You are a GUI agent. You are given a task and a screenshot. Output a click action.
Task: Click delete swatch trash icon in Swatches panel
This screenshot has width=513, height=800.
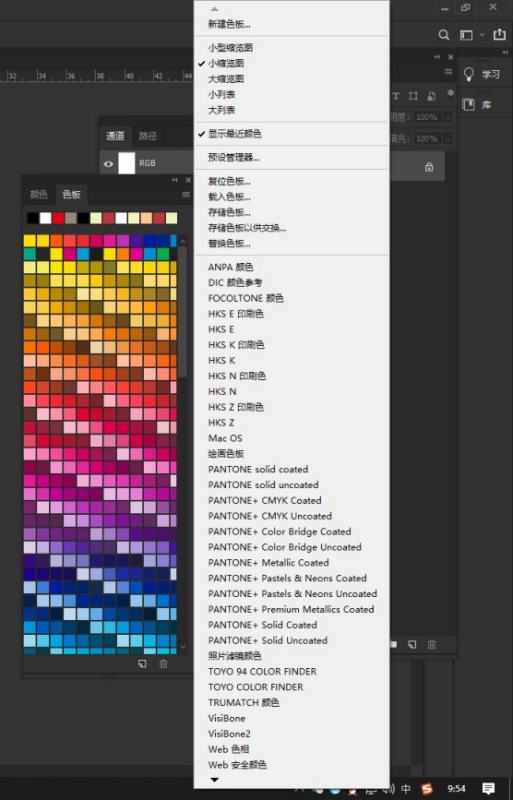(163, 663)
